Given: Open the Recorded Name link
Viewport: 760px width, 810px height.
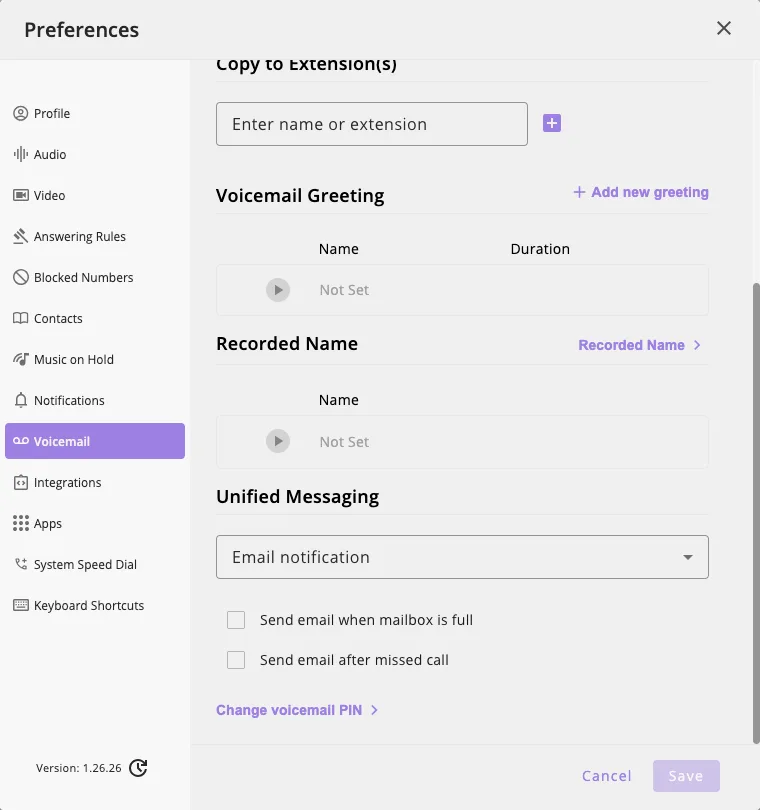Looking at the screenshot, I should pos(640,345).
